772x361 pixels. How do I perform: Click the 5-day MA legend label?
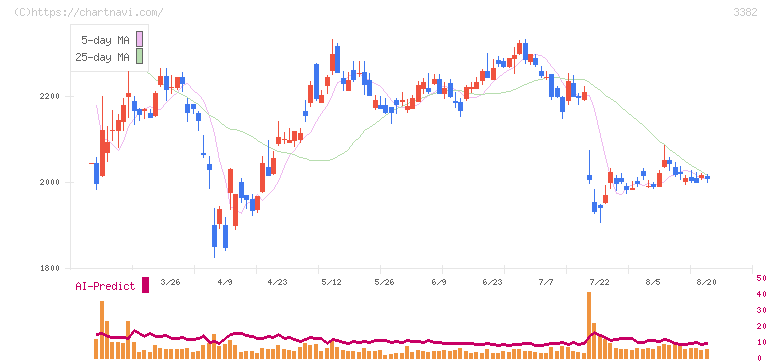[x=105, y=40]
